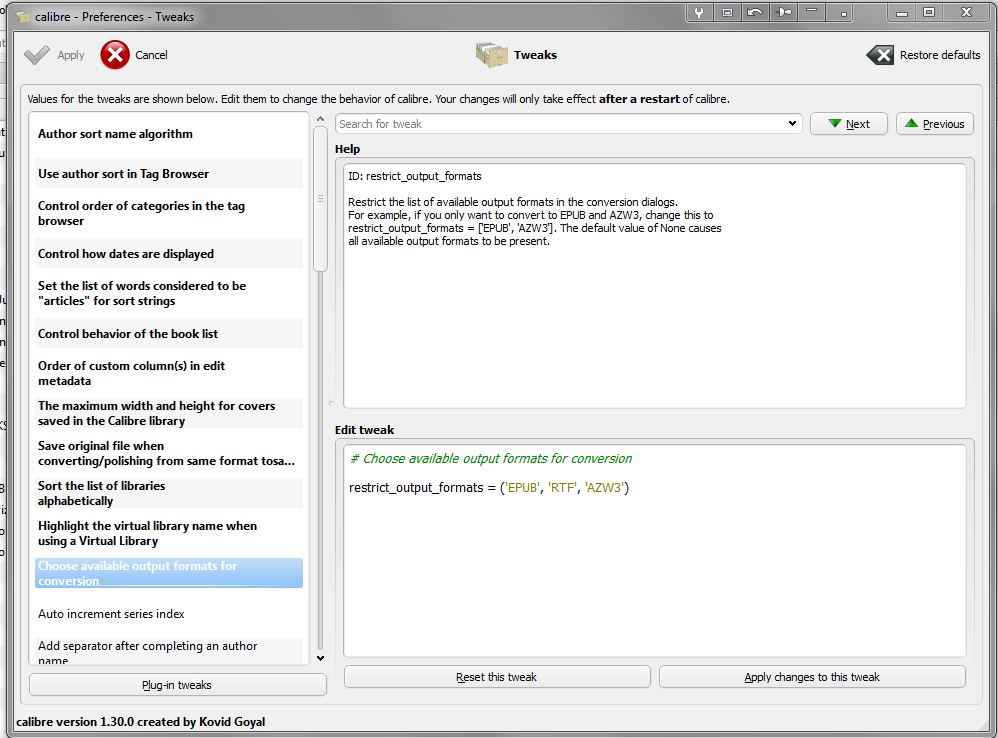The image size is (998, 738).
Task: Select maximum width and height for covers
Action: (169, 413)
